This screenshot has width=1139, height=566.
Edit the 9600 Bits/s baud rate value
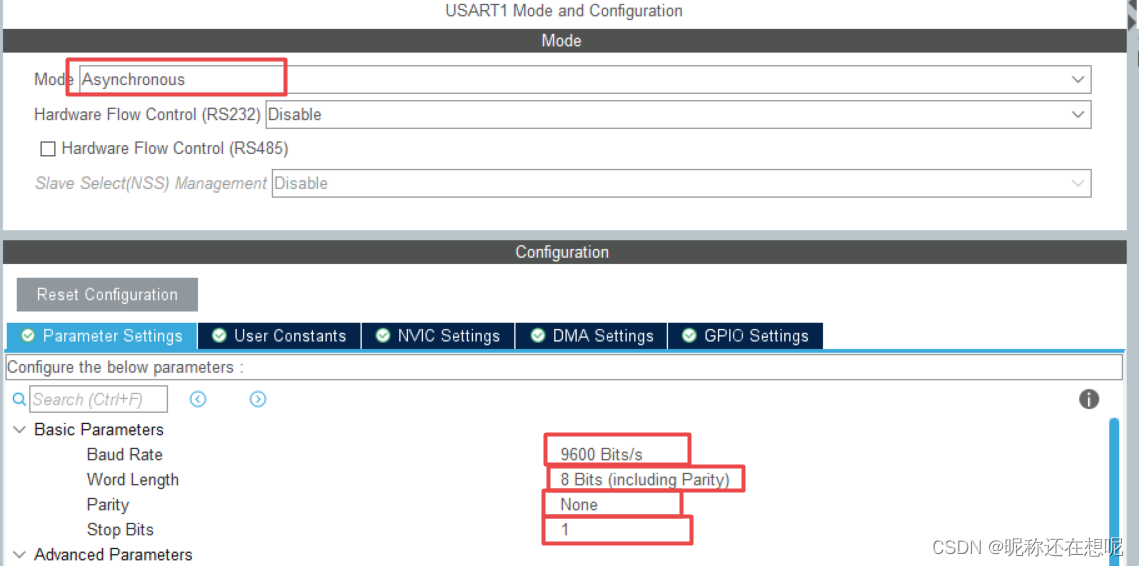tap(601, 455)
